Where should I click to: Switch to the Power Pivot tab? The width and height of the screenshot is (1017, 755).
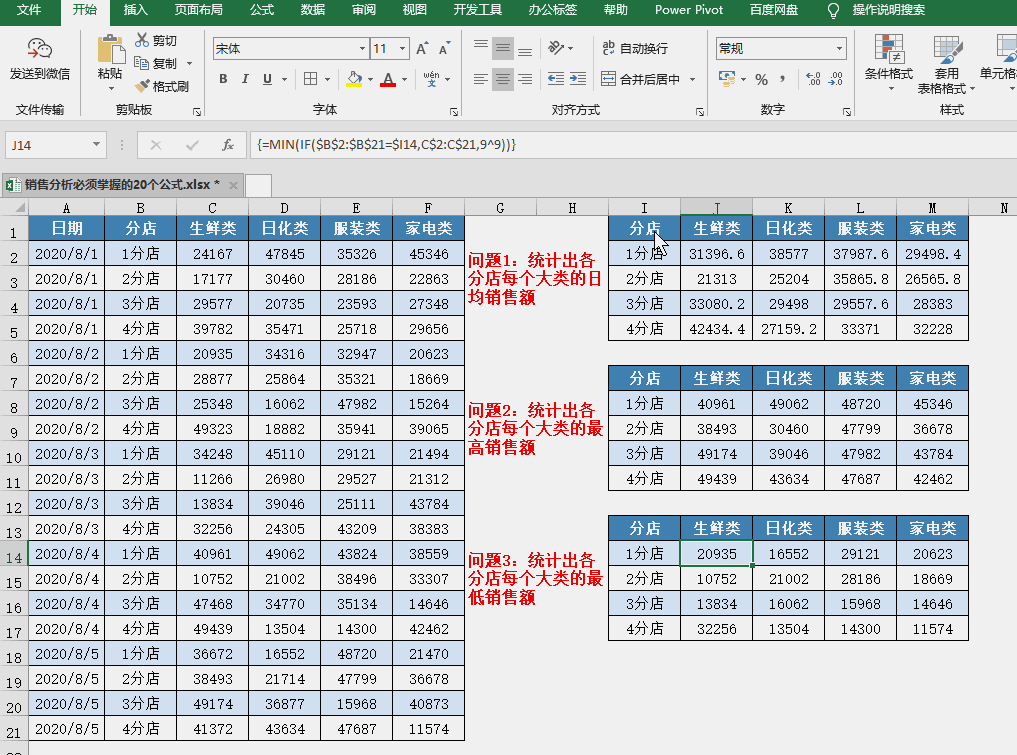tap(689, 10)
